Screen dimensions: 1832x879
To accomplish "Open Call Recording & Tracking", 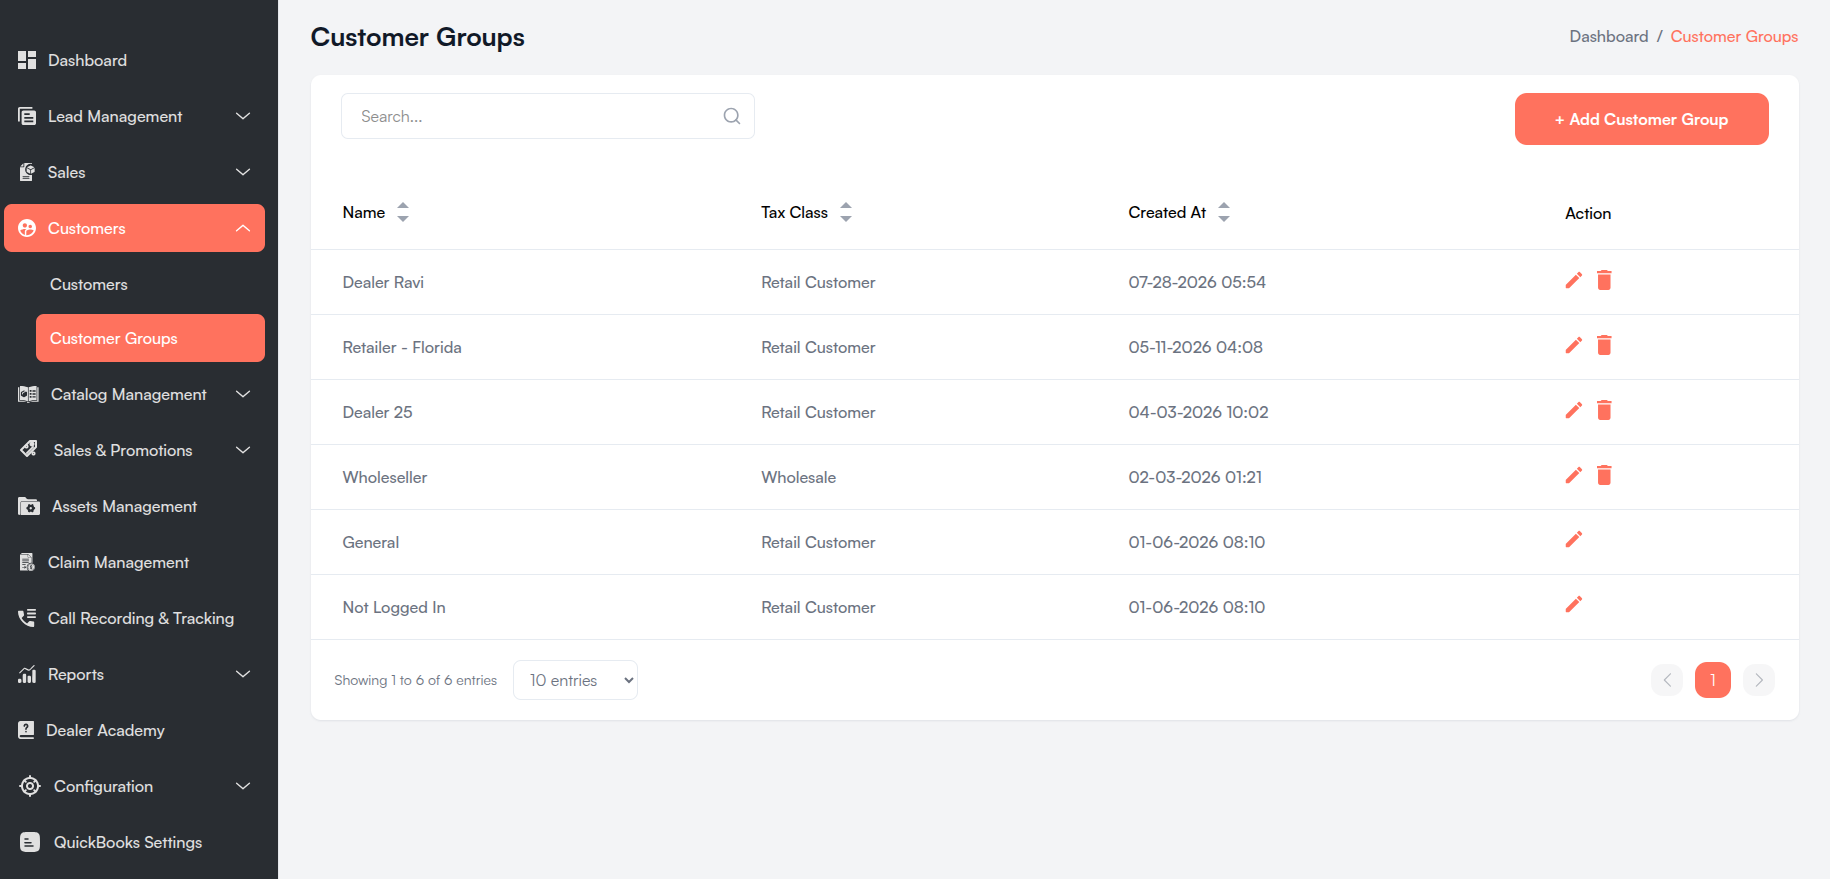I will pyautogui.click(x=134, y=618).
